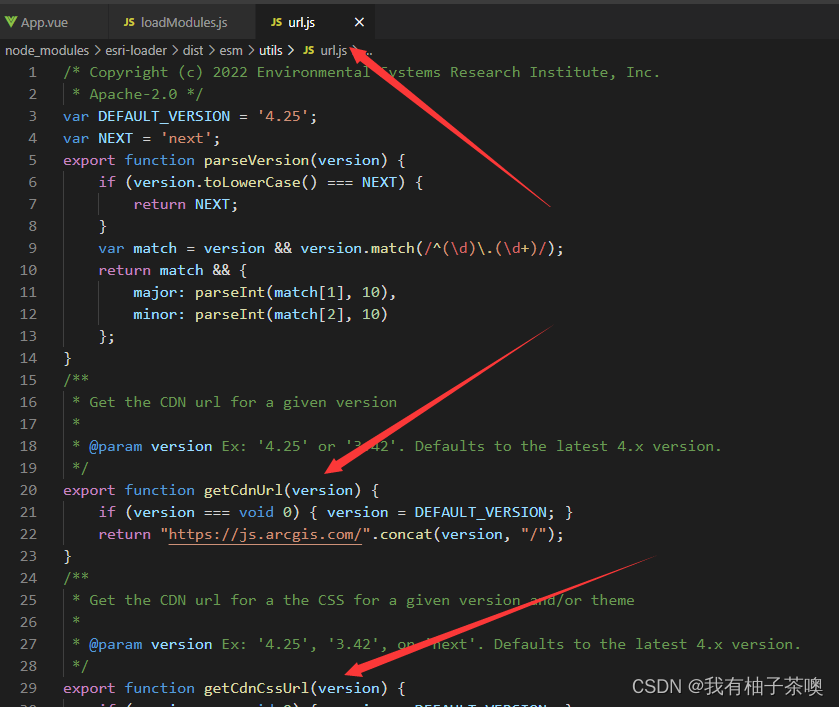Open the esri-loader breadcrumb dropdown
The width and height of the screenshot is (839, 707).
coord(136,50)
